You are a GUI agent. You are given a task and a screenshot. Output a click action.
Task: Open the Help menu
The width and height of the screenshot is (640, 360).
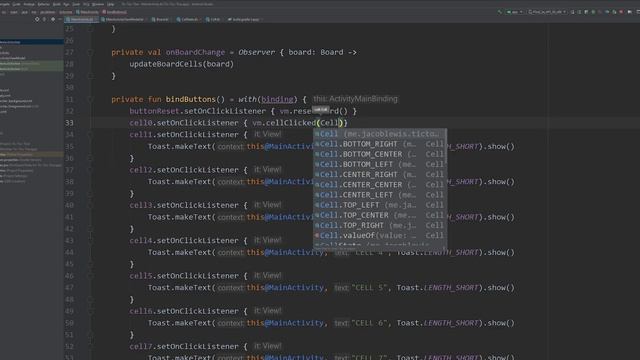point(111,4)
